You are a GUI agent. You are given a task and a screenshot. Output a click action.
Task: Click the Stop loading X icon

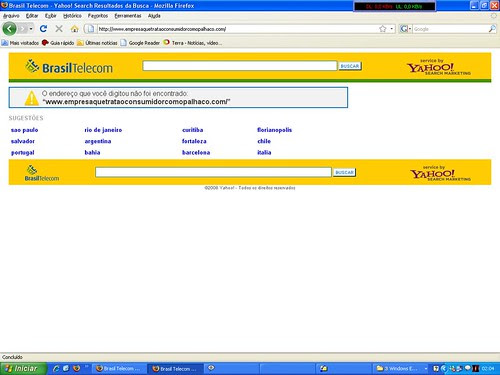pyautogui.click(x=59, y=29)
